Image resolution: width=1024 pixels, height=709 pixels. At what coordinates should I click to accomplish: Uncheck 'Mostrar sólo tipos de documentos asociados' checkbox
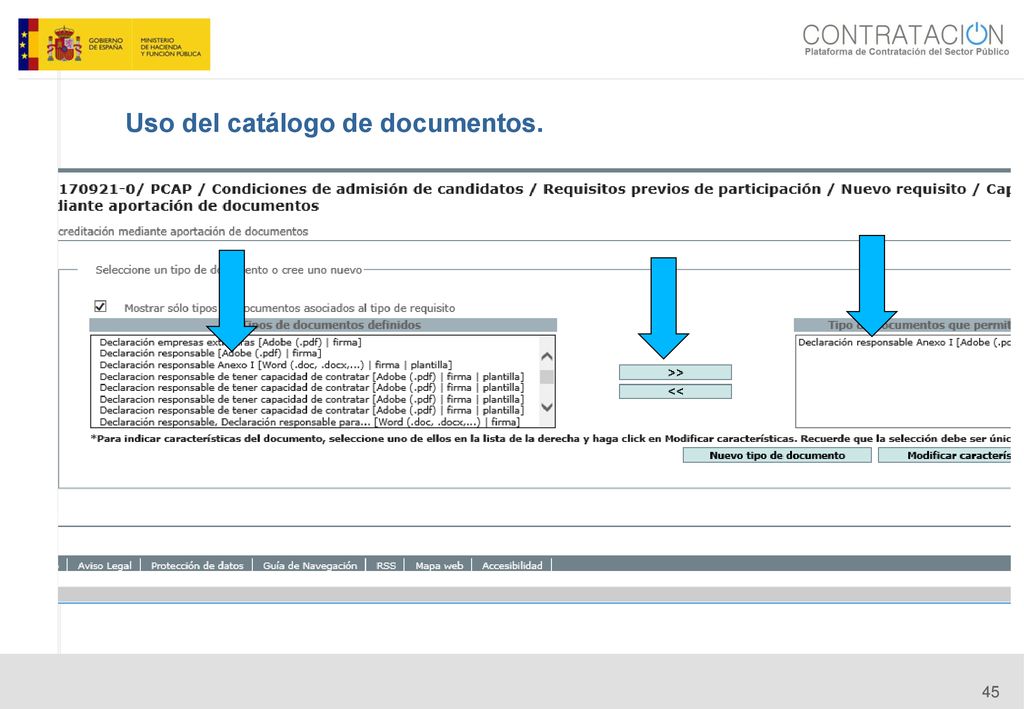click(101, 306)
